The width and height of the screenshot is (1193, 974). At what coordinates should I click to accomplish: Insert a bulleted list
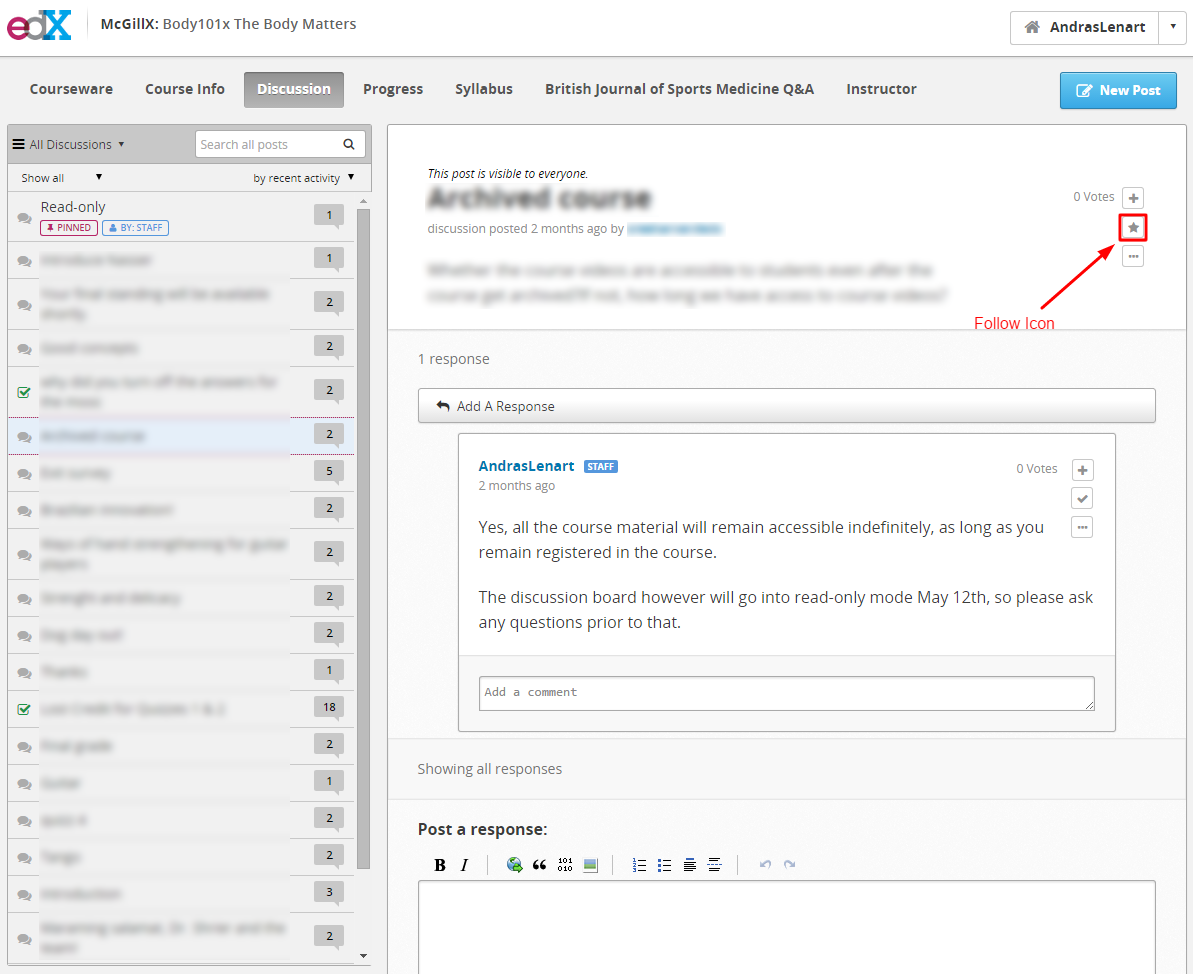[x=664, y=865]
